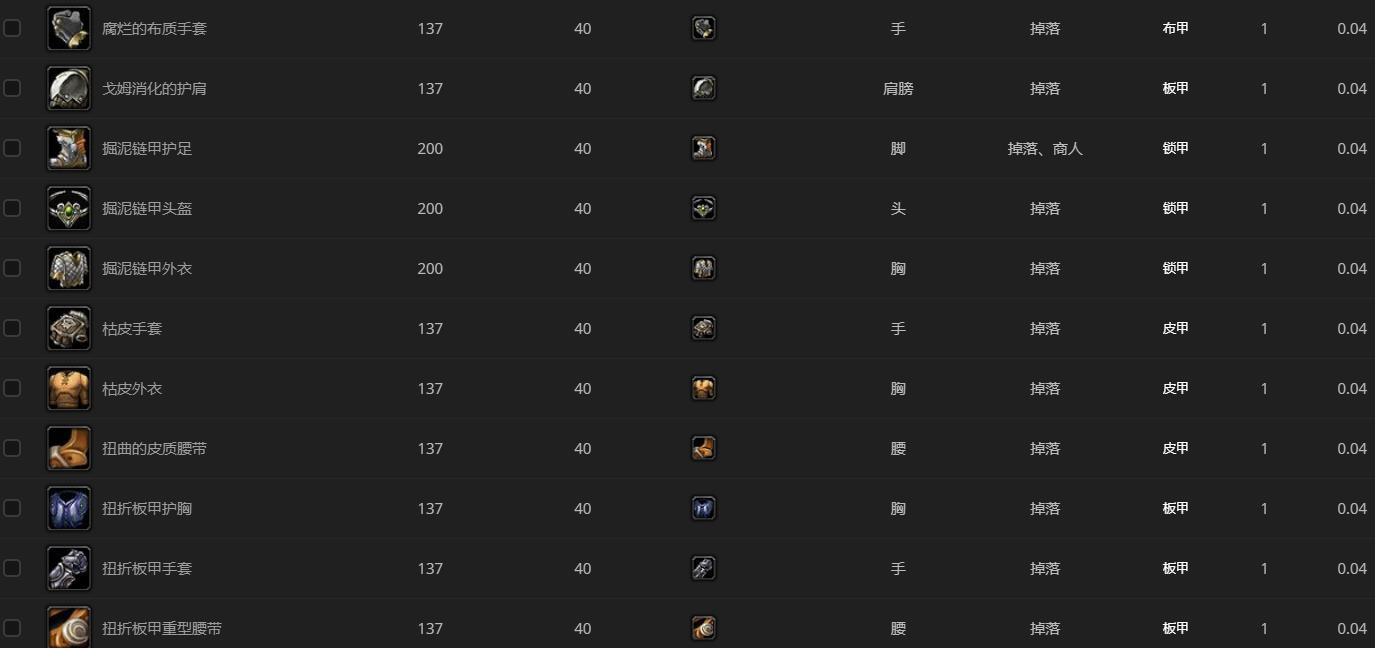
Task: Click the small appearance icon for 枯皮外衣
Action: [703, 388]
